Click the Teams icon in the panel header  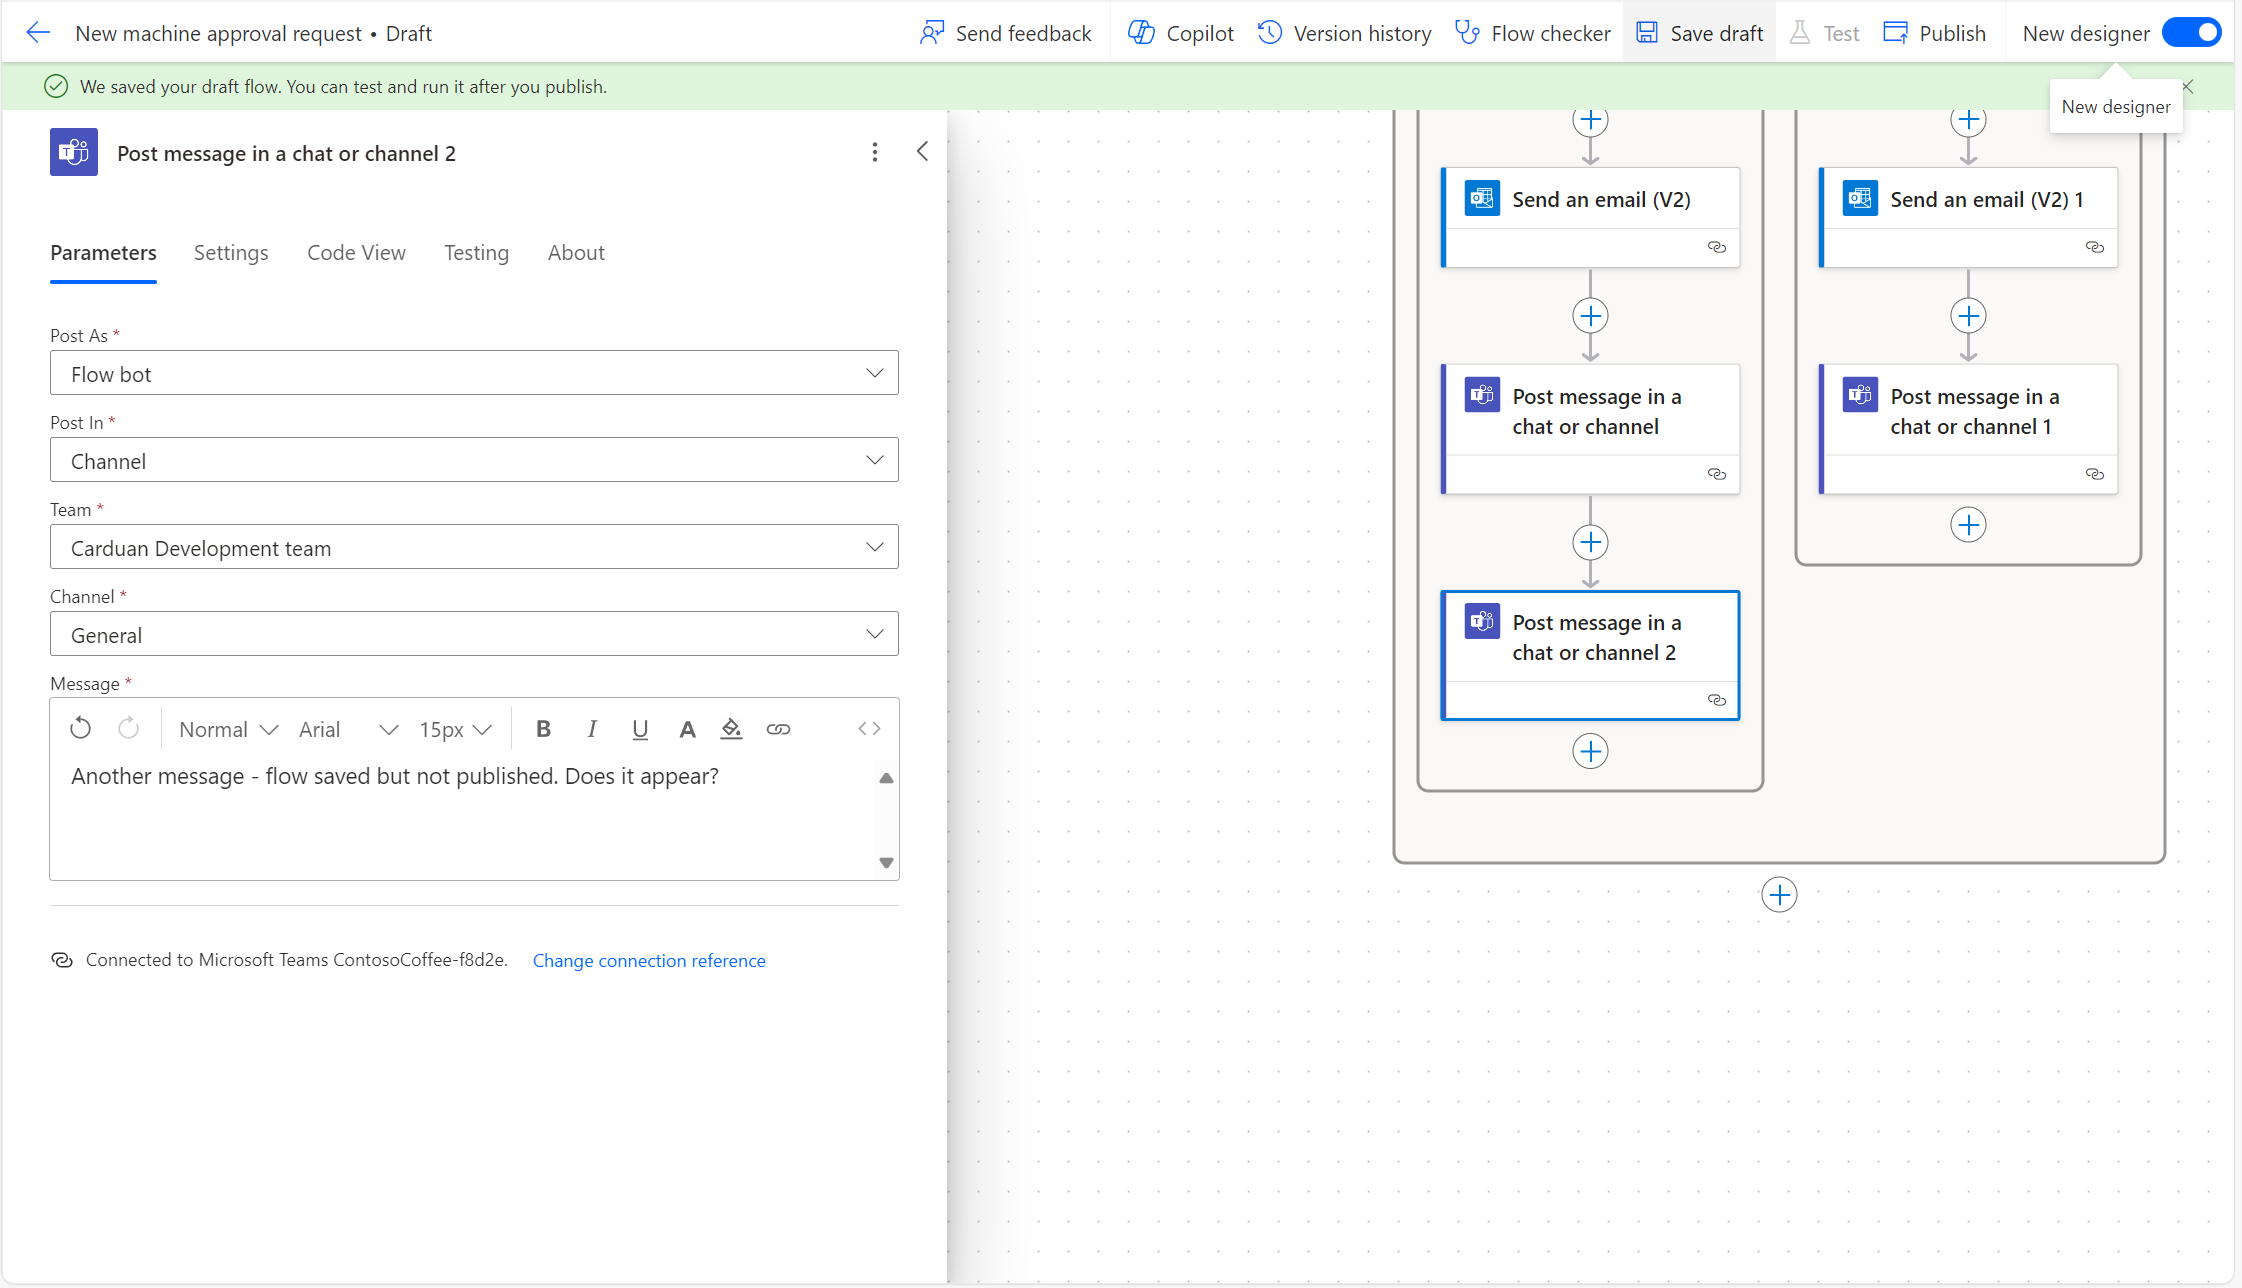coord(74,152)
